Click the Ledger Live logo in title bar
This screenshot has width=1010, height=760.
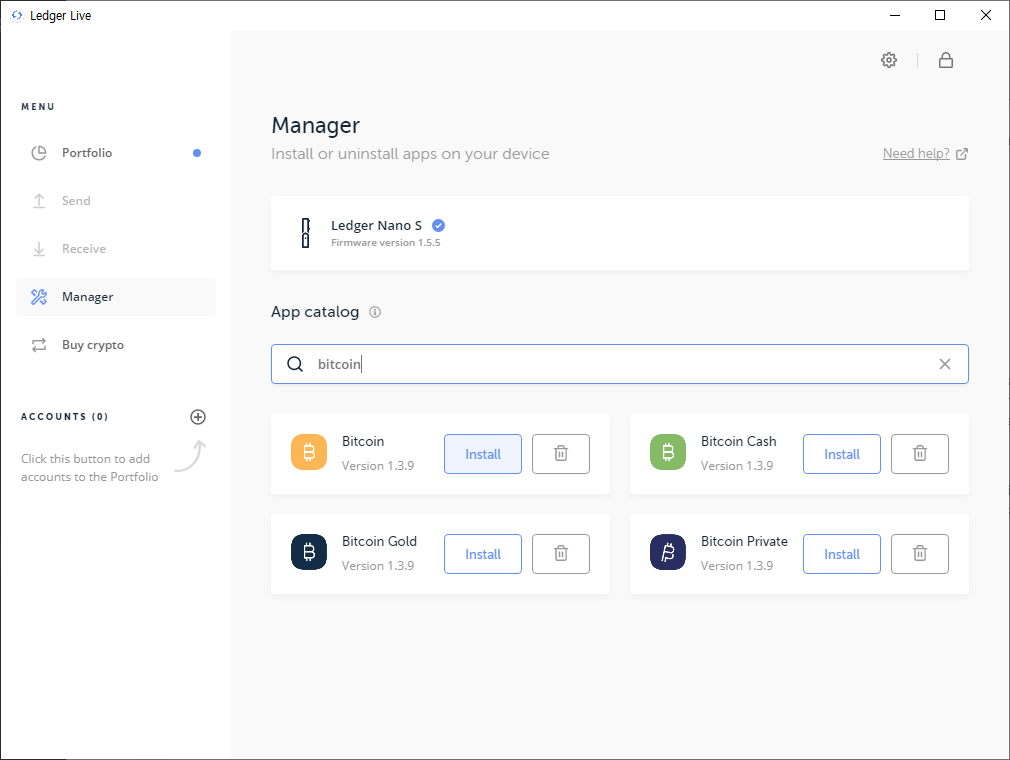coord(17,15)
